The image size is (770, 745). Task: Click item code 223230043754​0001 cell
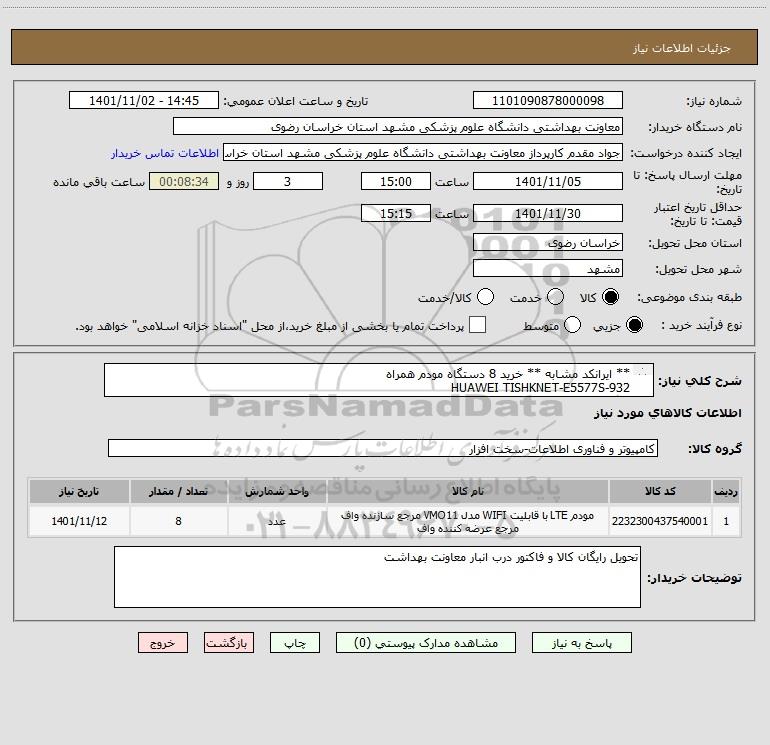coord(660,521)
